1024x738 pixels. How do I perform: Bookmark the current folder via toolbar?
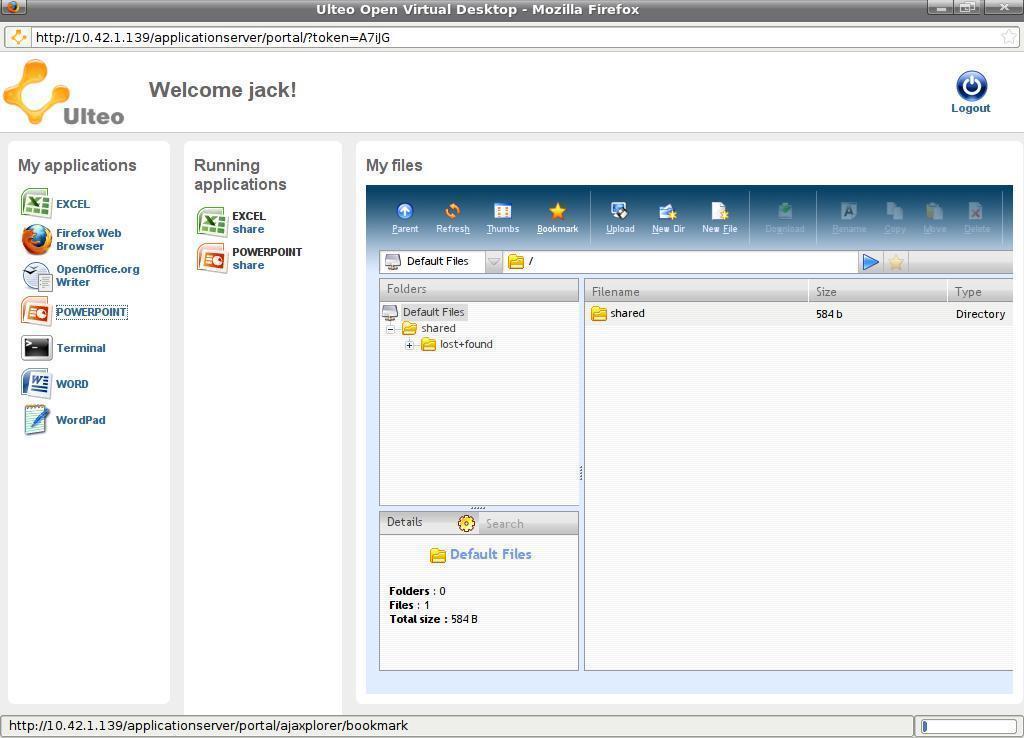point(557,217)
